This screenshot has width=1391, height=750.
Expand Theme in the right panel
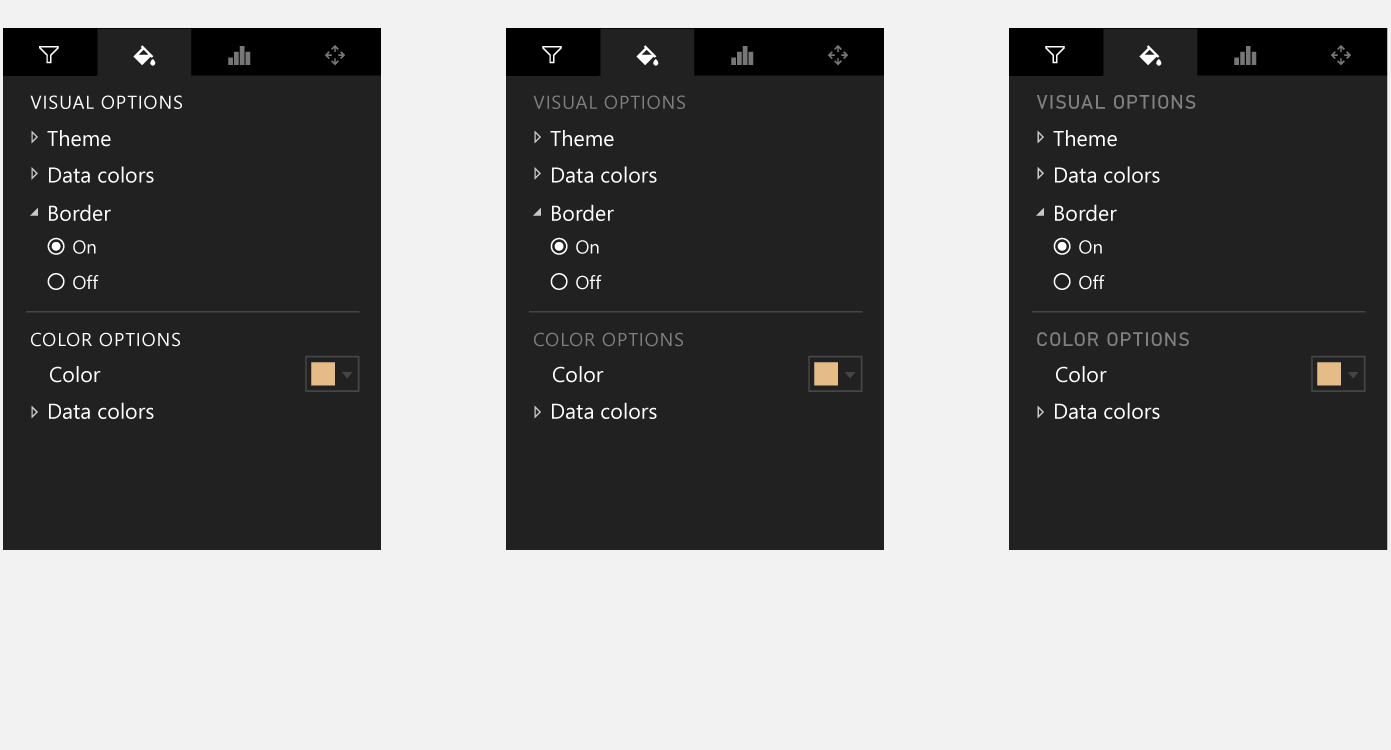[1040, 138]
